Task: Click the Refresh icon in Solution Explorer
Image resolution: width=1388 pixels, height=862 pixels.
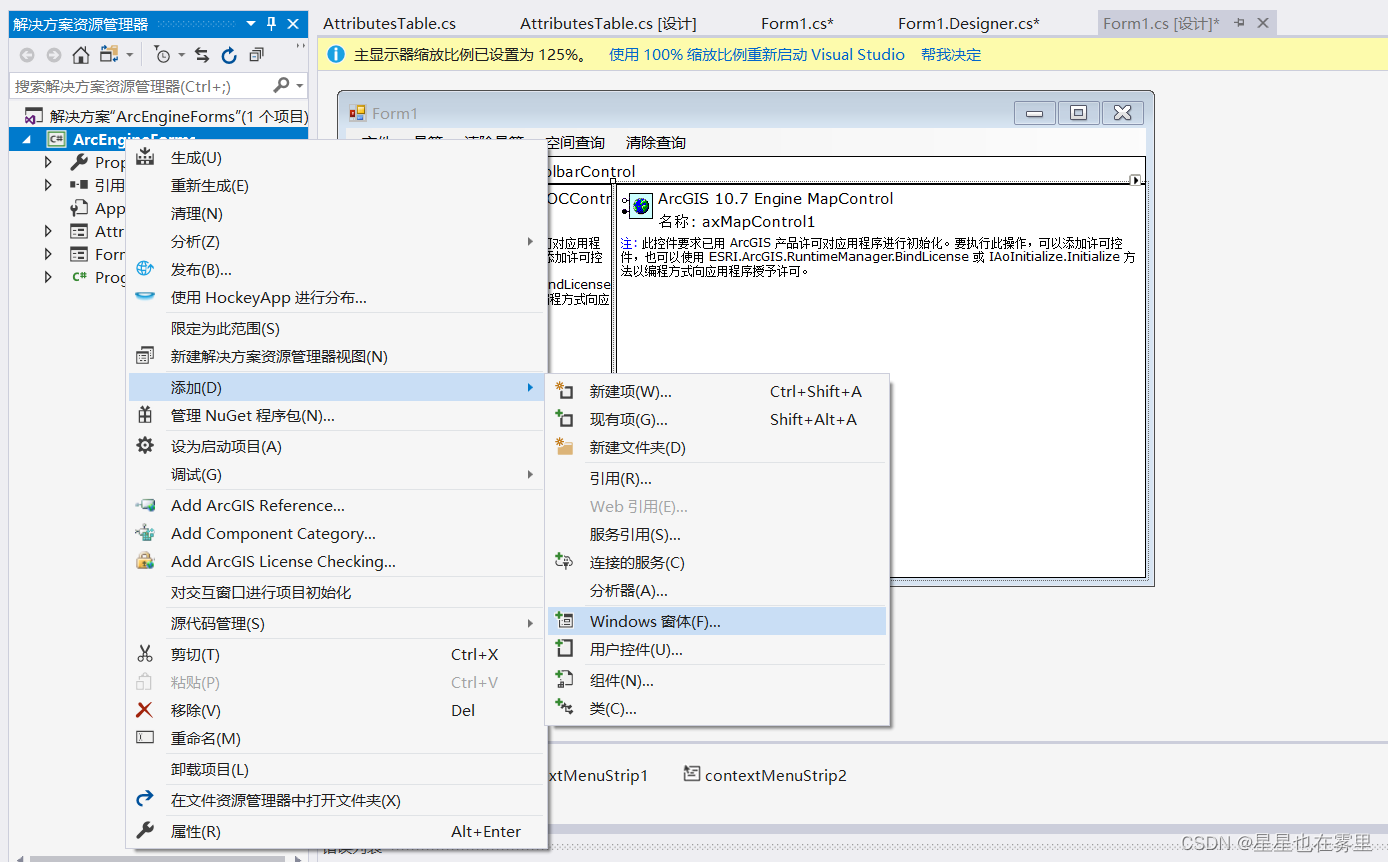Action: pyautogui.click(x=229, y=55)
